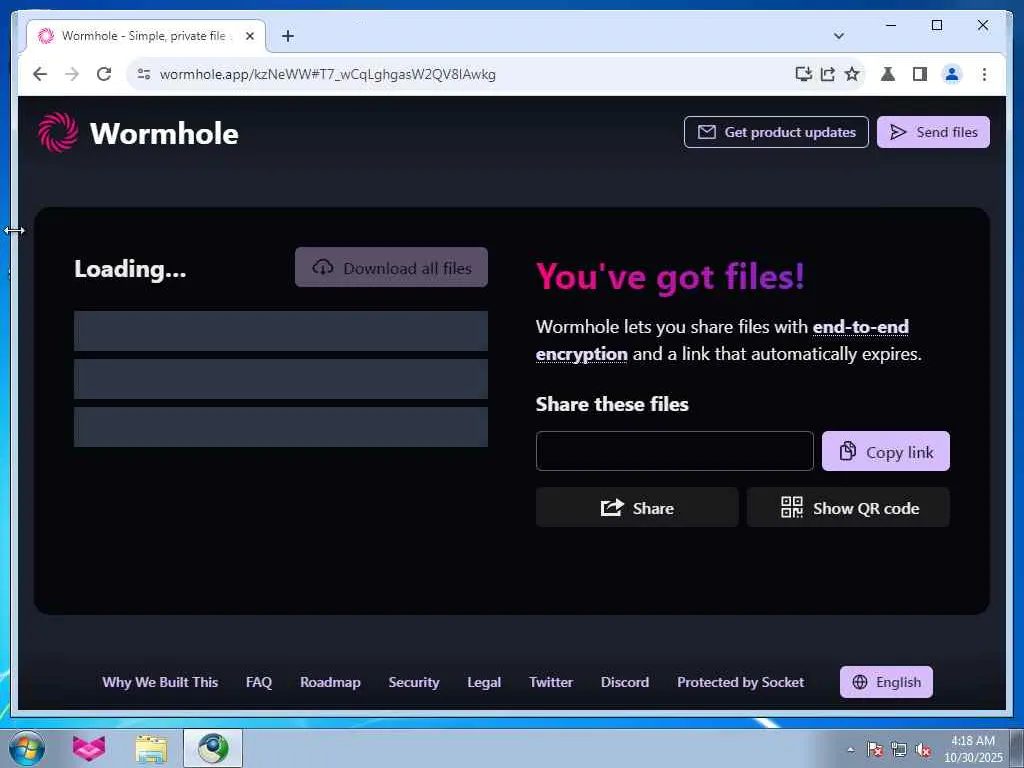Open the Security footer link
Image resolution: width=1024 pixels, height=768 pixels.
(414, 682)
